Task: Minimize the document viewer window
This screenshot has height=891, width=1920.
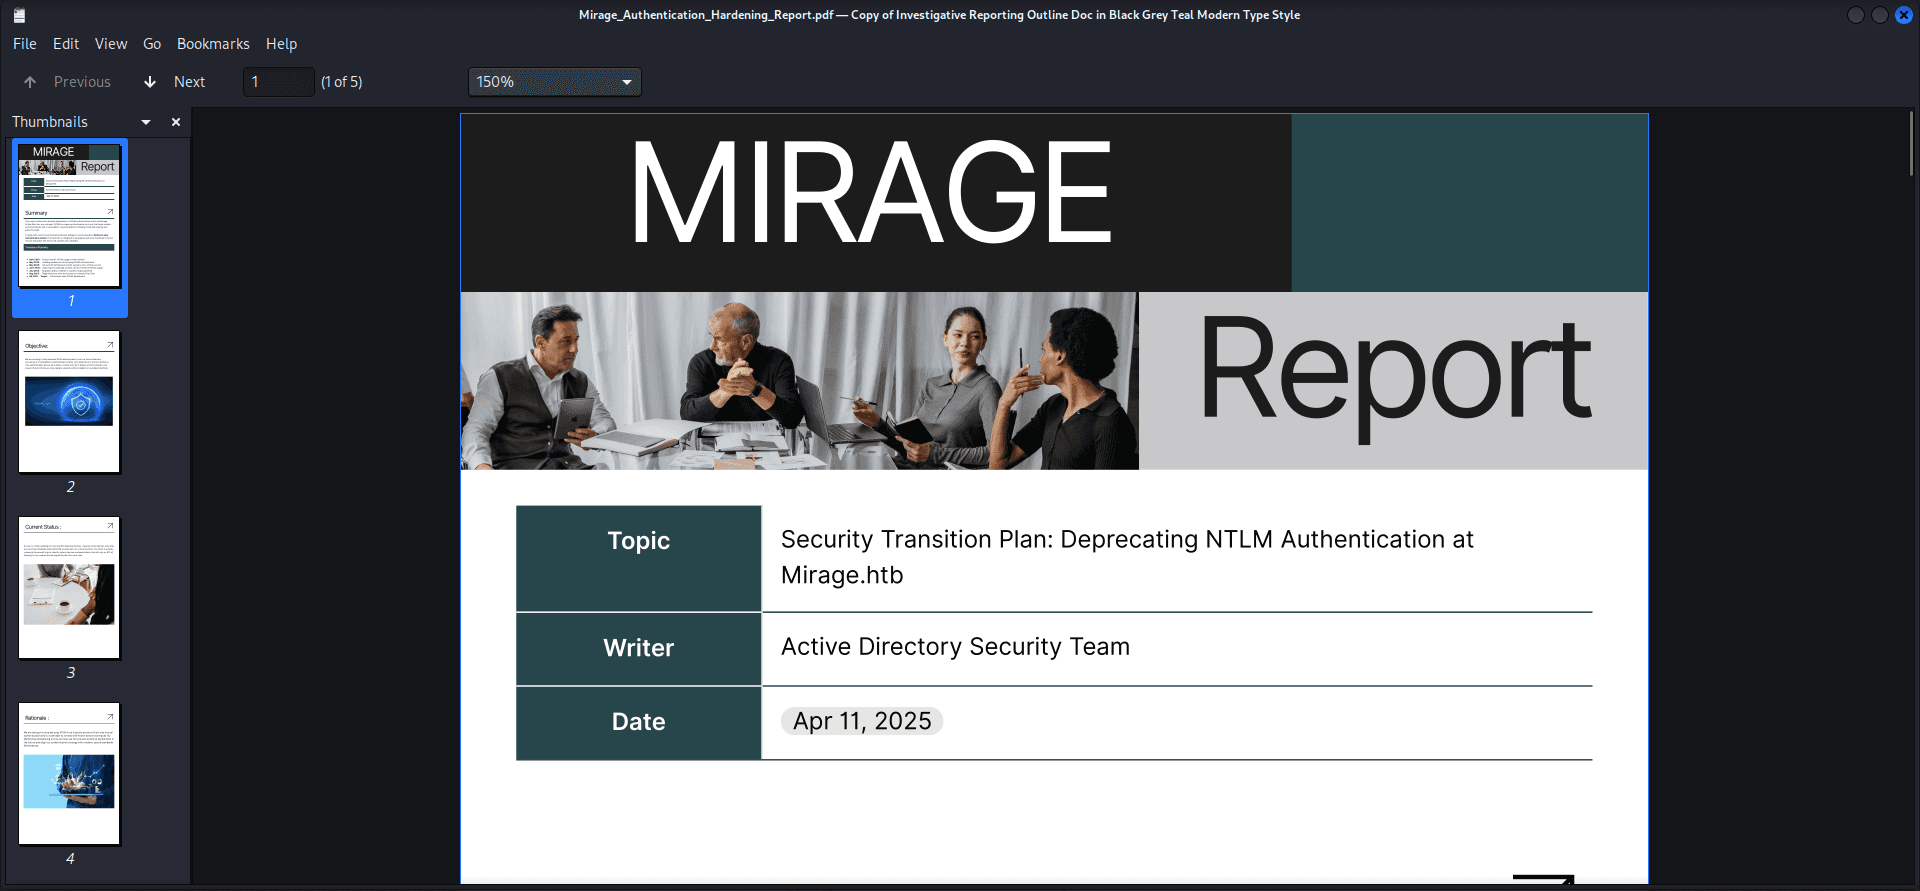Action: pos(1856,15)
